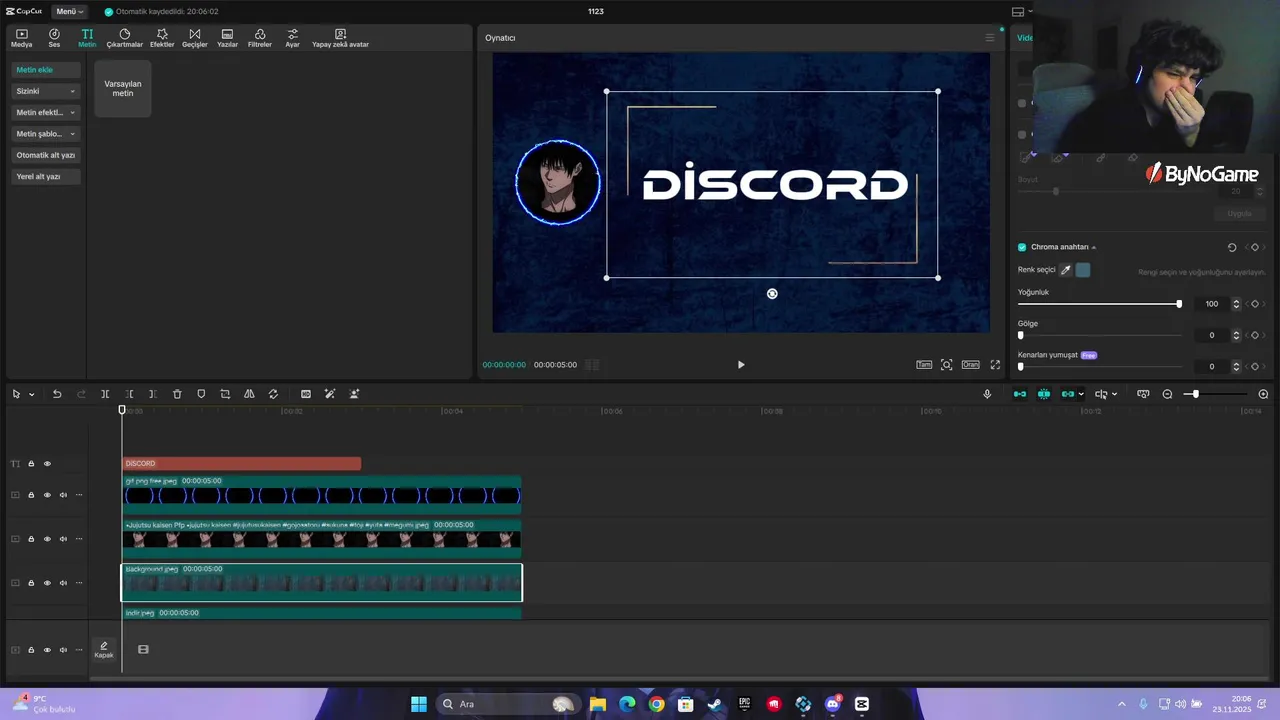
Task: Adjust the Gölge slider
Action: pyautogui.click(x=1099, y=336)
